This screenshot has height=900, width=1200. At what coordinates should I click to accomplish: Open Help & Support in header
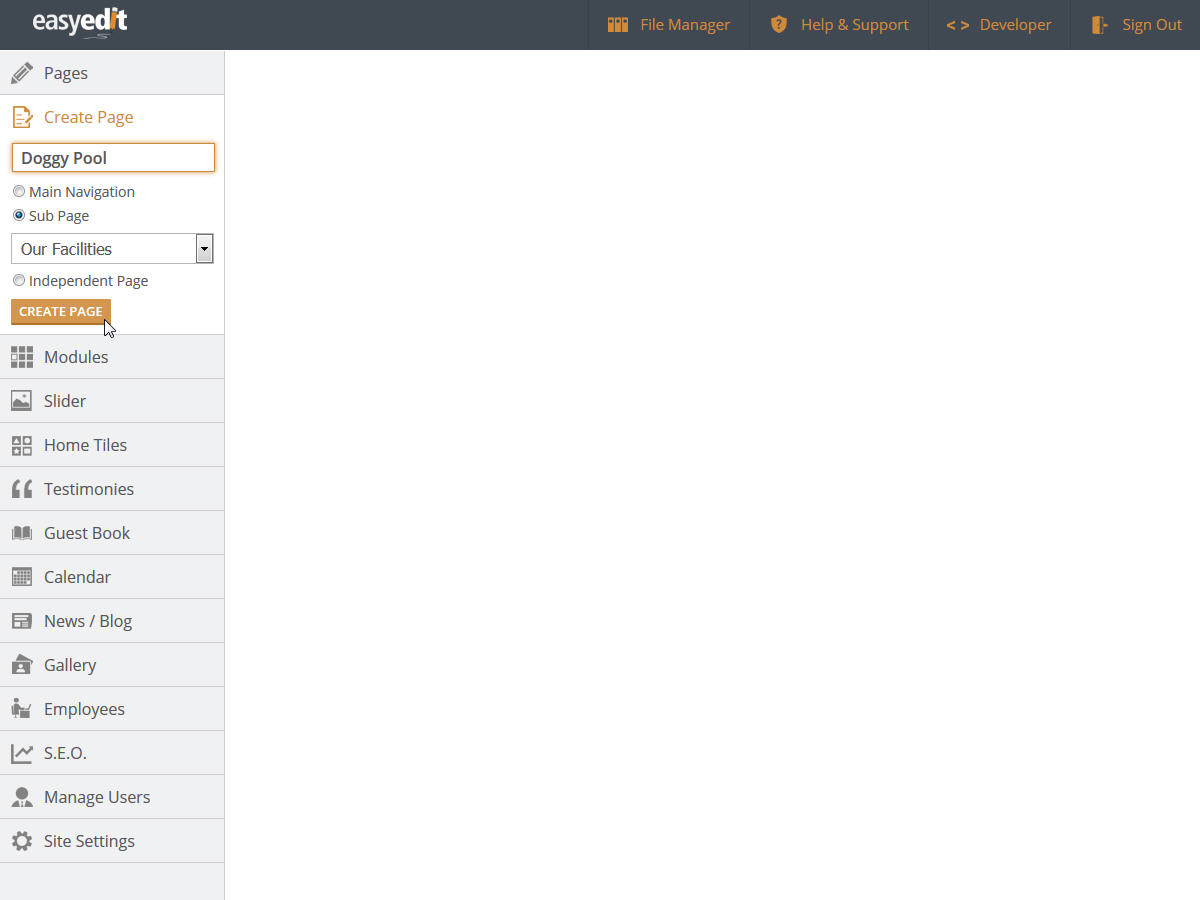point(839,25)
